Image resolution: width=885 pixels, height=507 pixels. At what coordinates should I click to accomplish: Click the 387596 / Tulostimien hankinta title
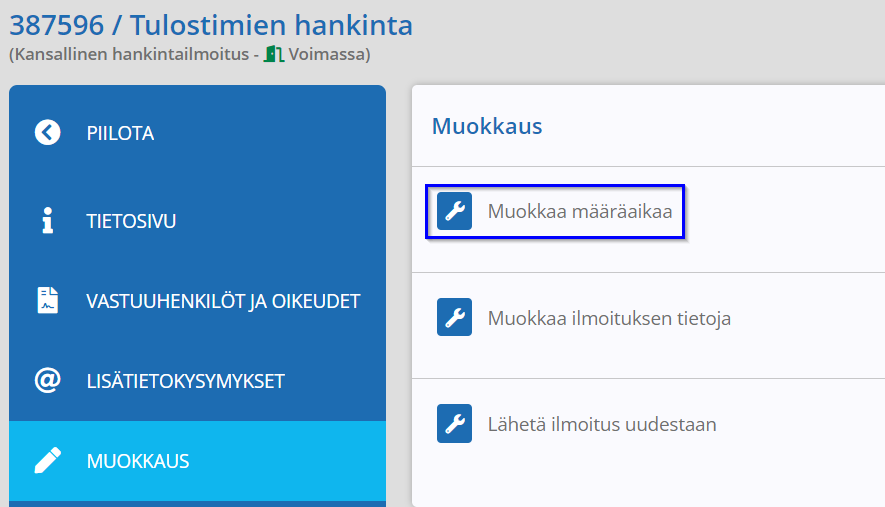[x=211, y=25]
